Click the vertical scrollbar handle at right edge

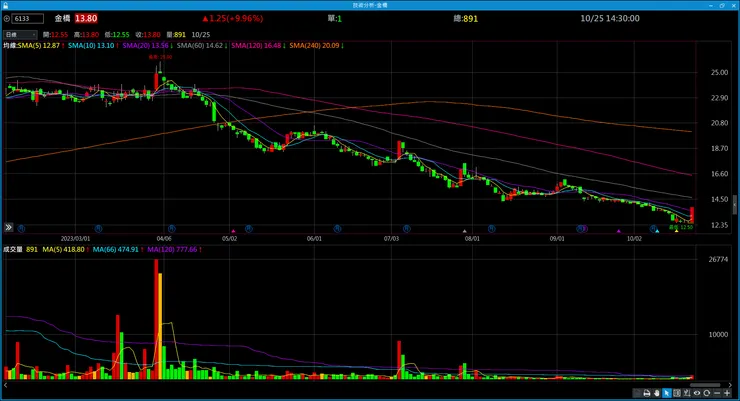(734, 205)
